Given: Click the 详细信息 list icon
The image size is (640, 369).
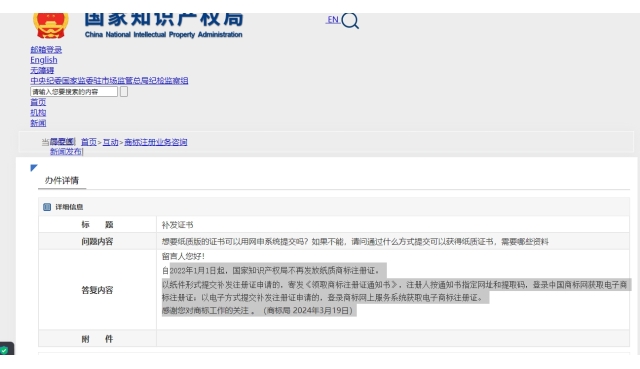Looking at the screenshot, I should coord(47,207).
